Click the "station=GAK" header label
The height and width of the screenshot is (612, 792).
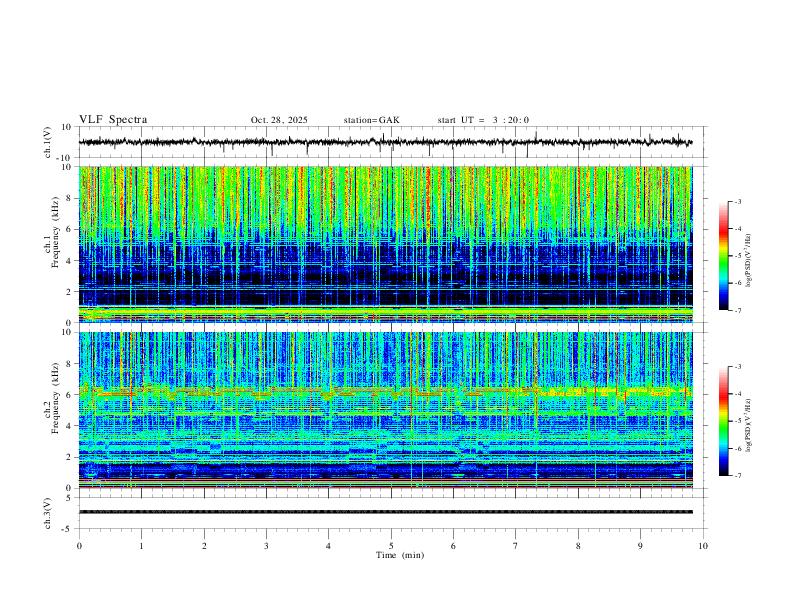(371, 120)
